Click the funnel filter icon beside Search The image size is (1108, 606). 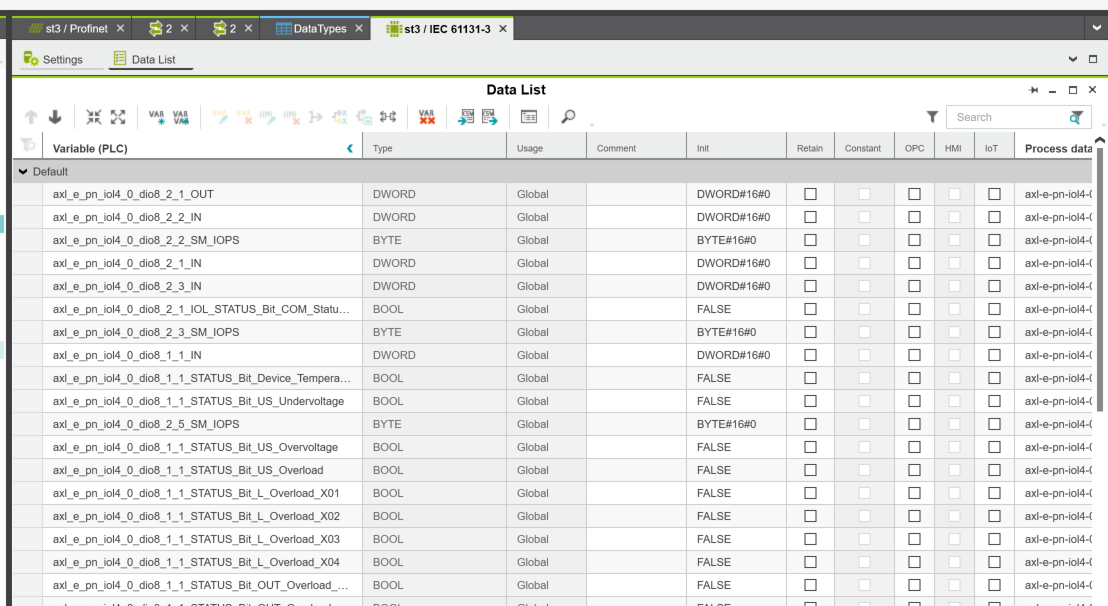point(932,117)
